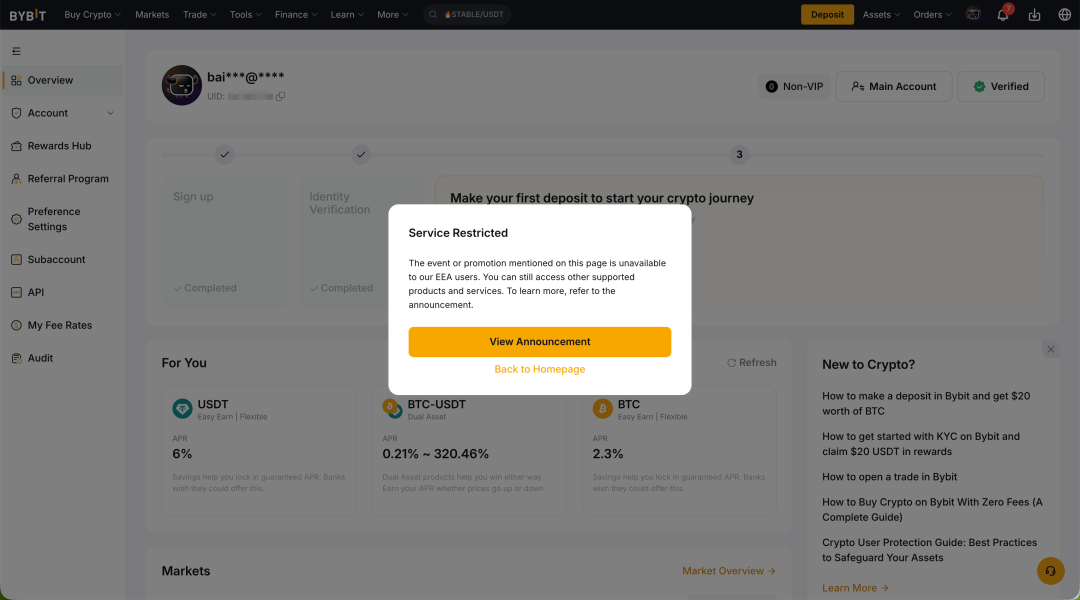
Task: Click the notification bell icon
Action: [1003, 15]
